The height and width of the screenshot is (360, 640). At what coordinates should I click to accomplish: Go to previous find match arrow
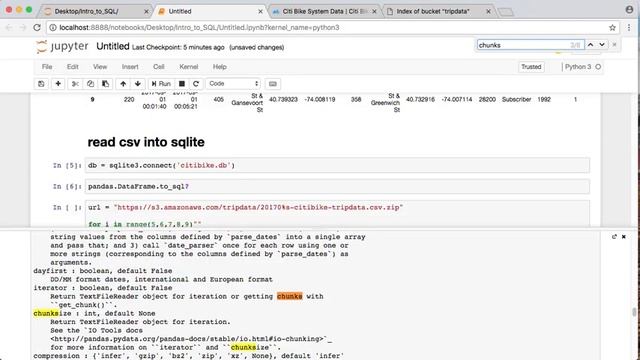pyautogui.click(x=590, y=45)
